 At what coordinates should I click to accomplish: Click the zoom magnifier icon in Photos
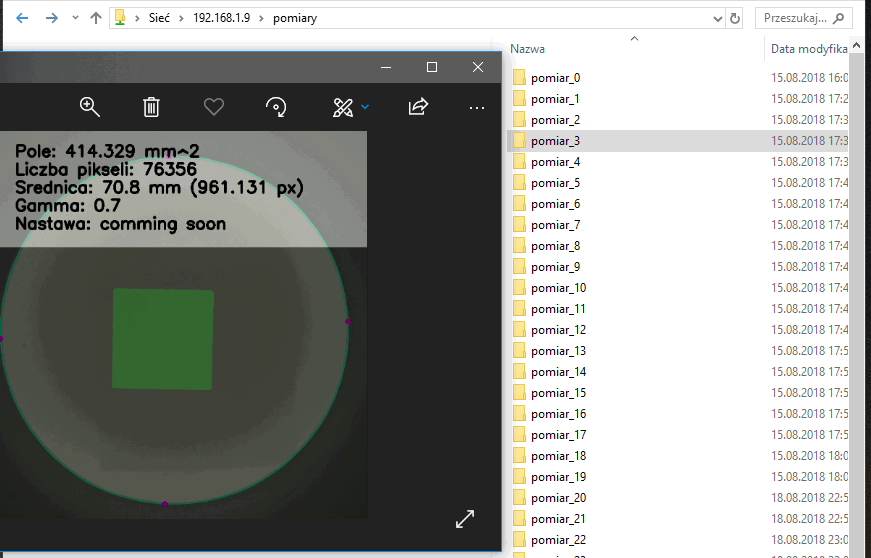89,107
